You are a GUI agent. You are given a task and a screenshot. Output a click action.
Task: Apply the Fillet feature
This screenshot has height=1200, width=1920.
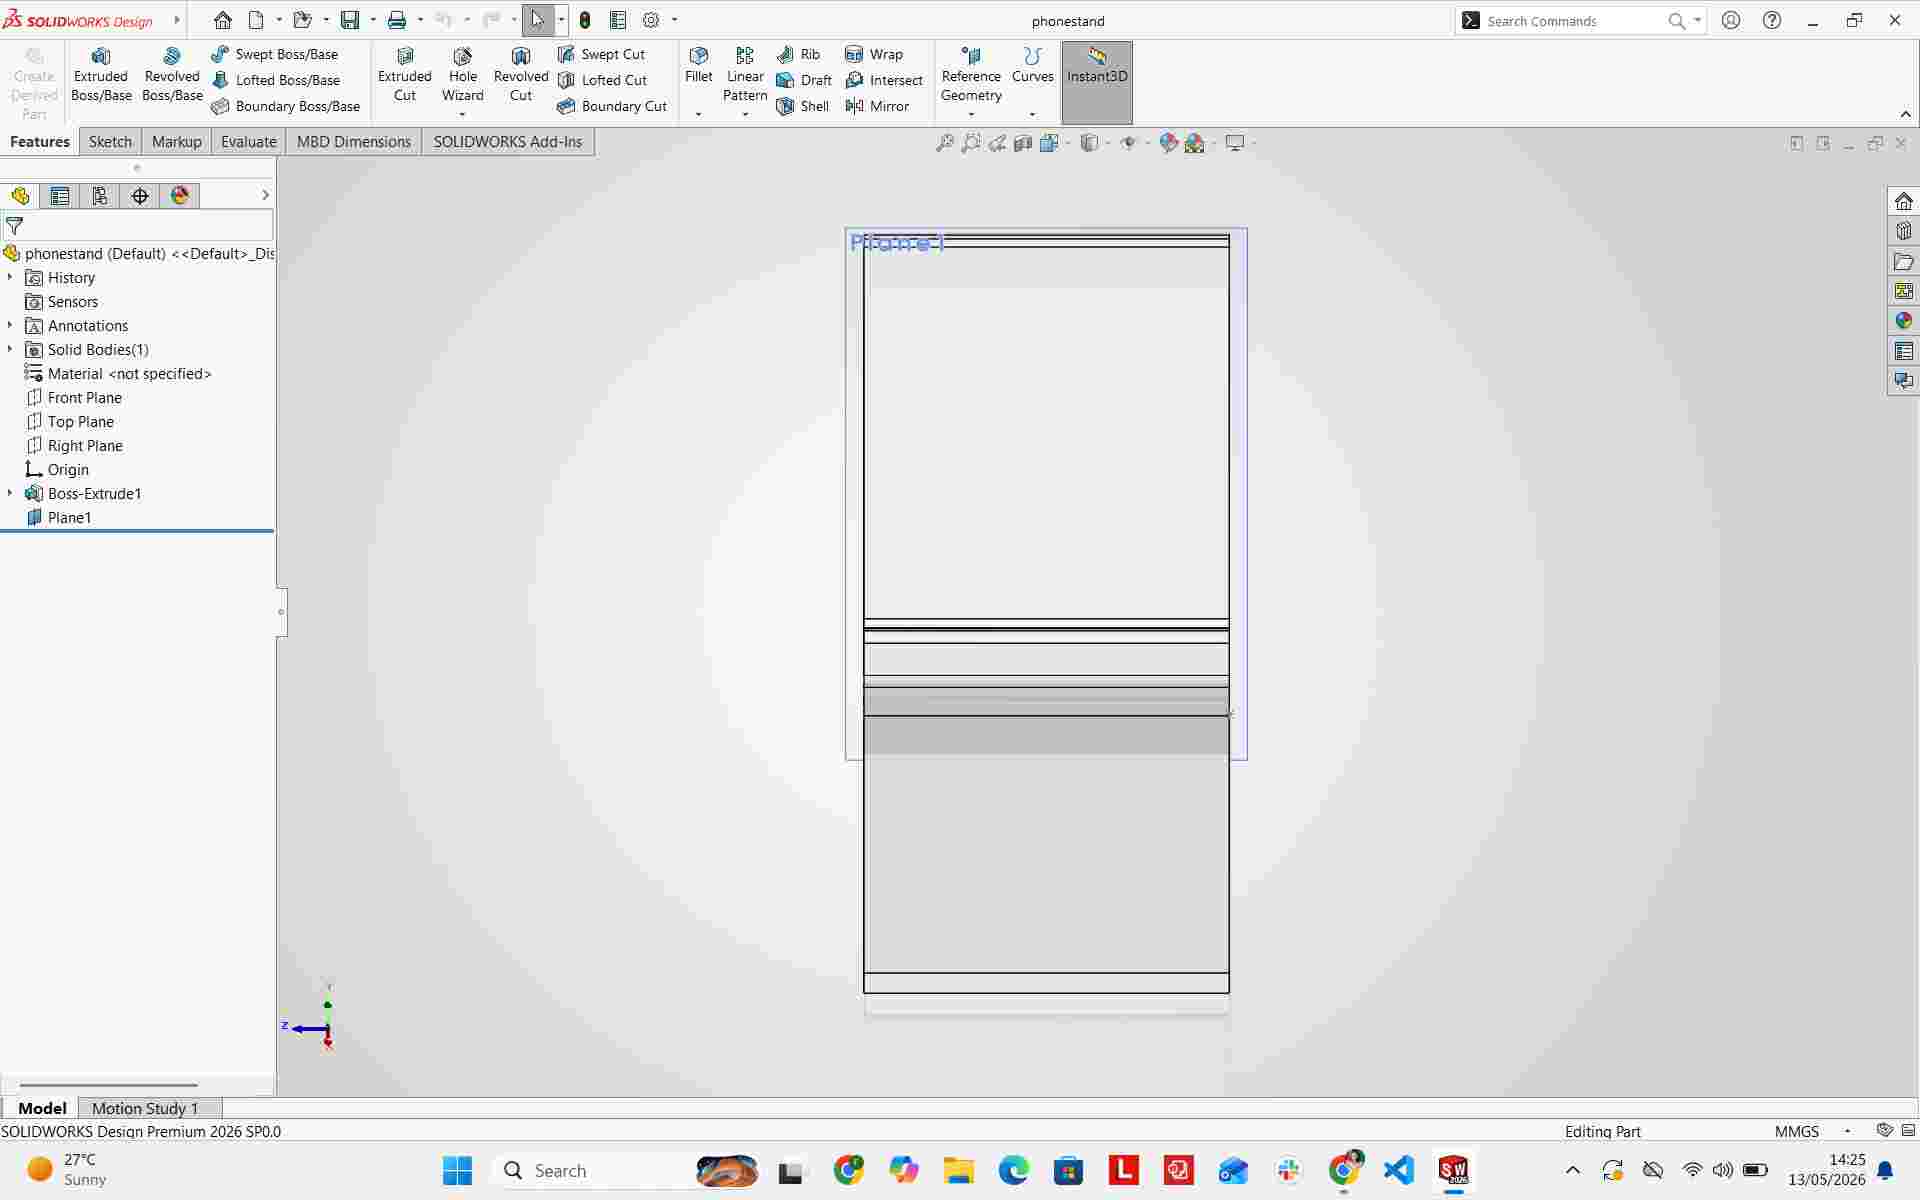699,65
